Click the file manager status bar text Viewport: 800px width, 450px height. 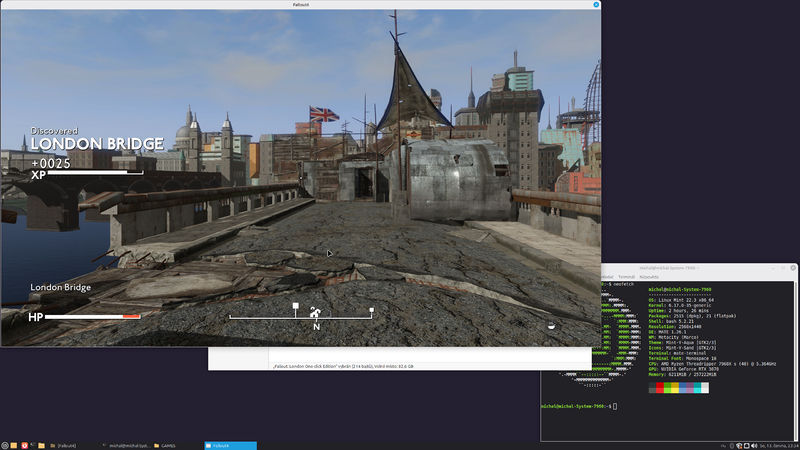coord(343,366)
